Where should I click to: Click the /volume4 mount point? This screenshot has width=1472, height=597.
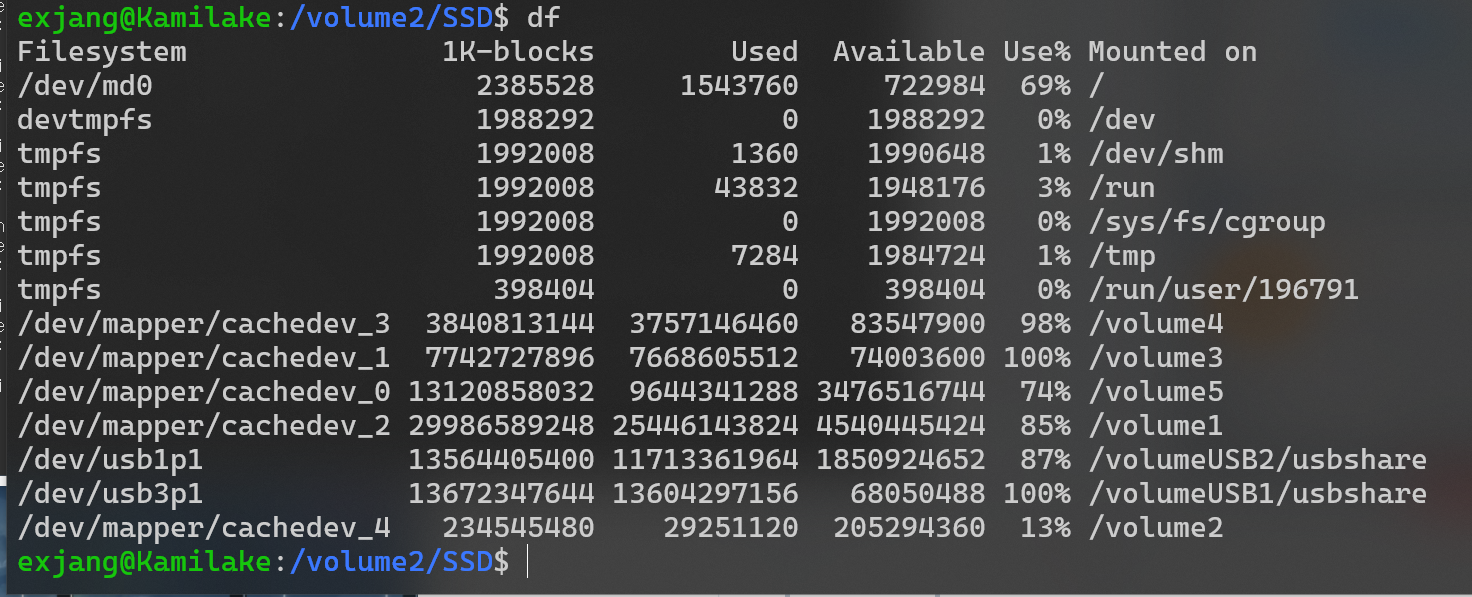[x=1156, y=324]
